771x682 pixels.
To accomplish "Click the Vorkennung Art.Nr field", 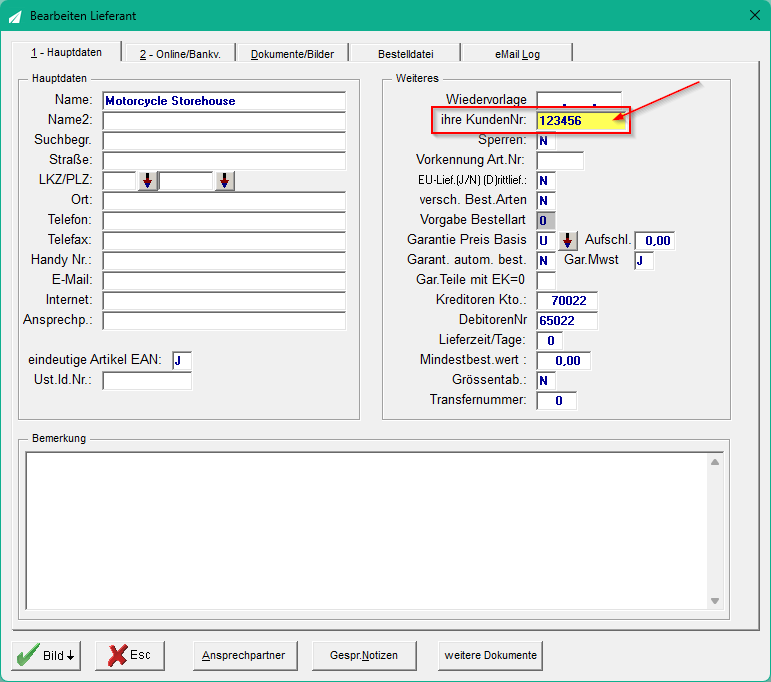I will coord(560,161).
